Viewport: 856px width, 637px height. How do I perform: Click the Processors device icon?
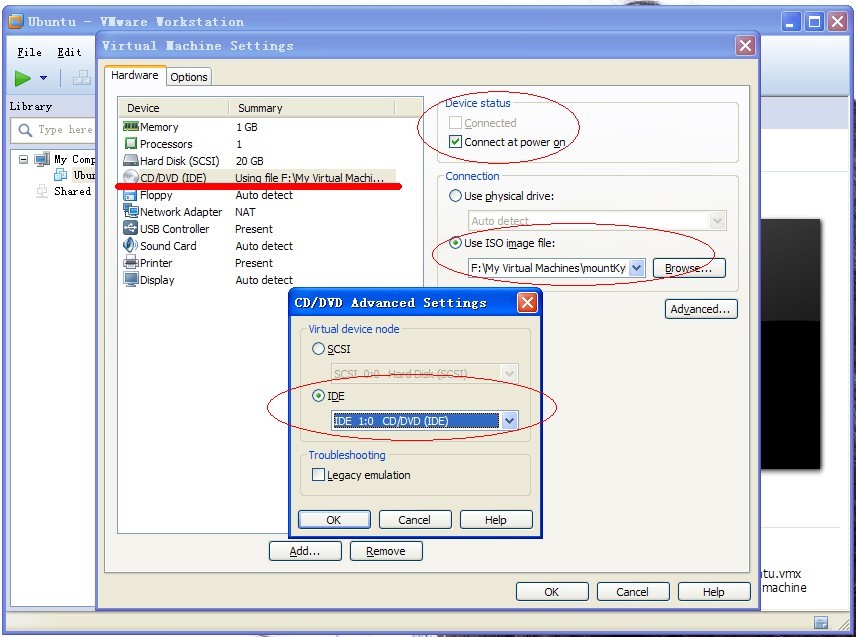click(130, 144)
